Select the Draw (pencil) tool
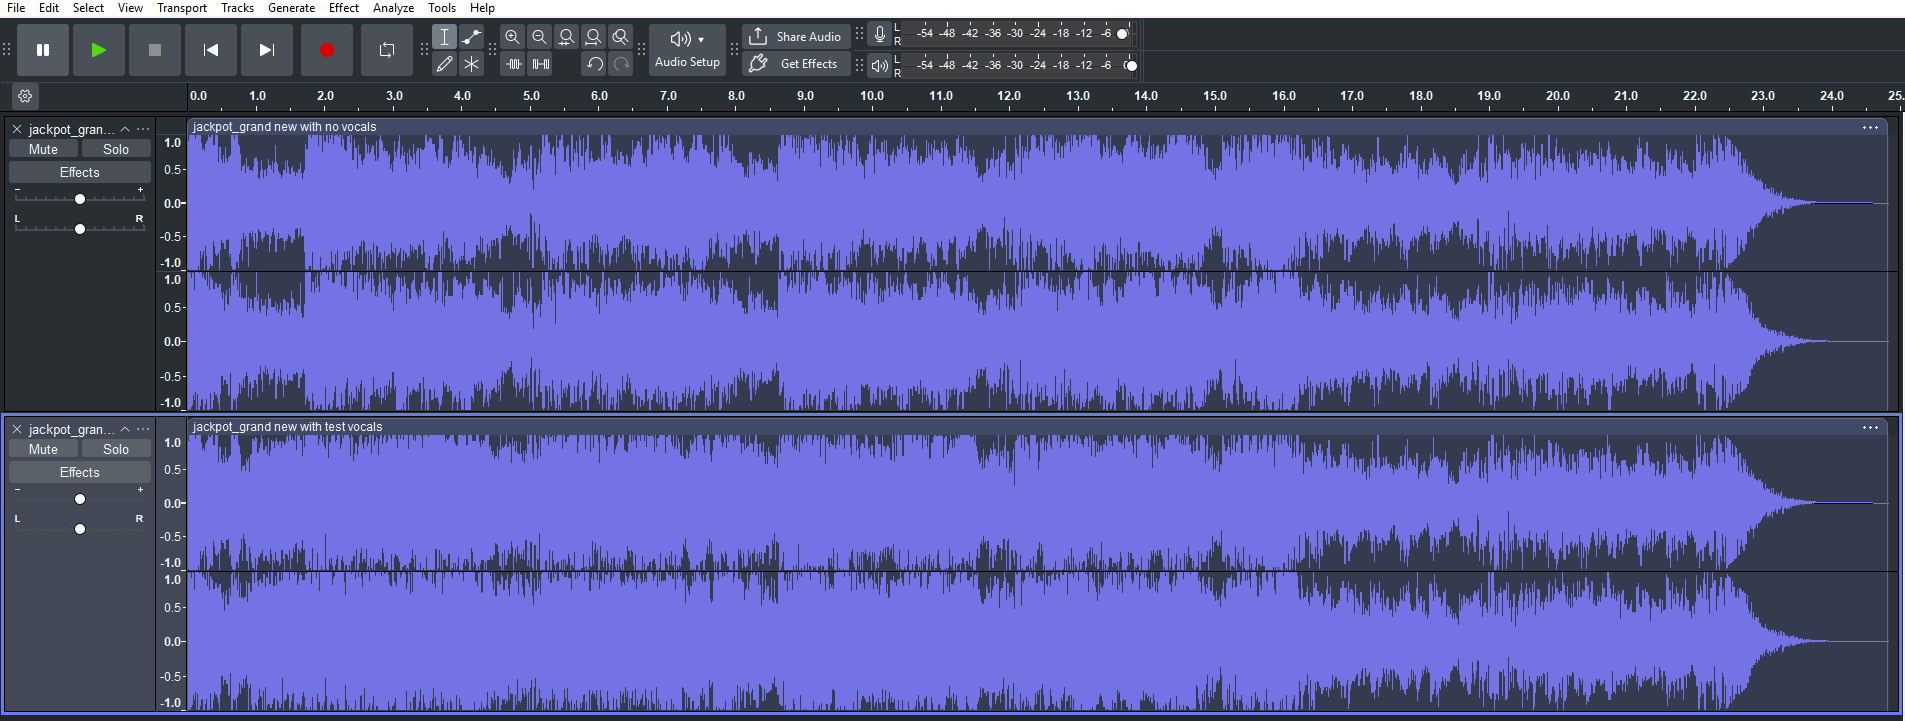This screenshot has width=1905, height=721. point(444,64)
